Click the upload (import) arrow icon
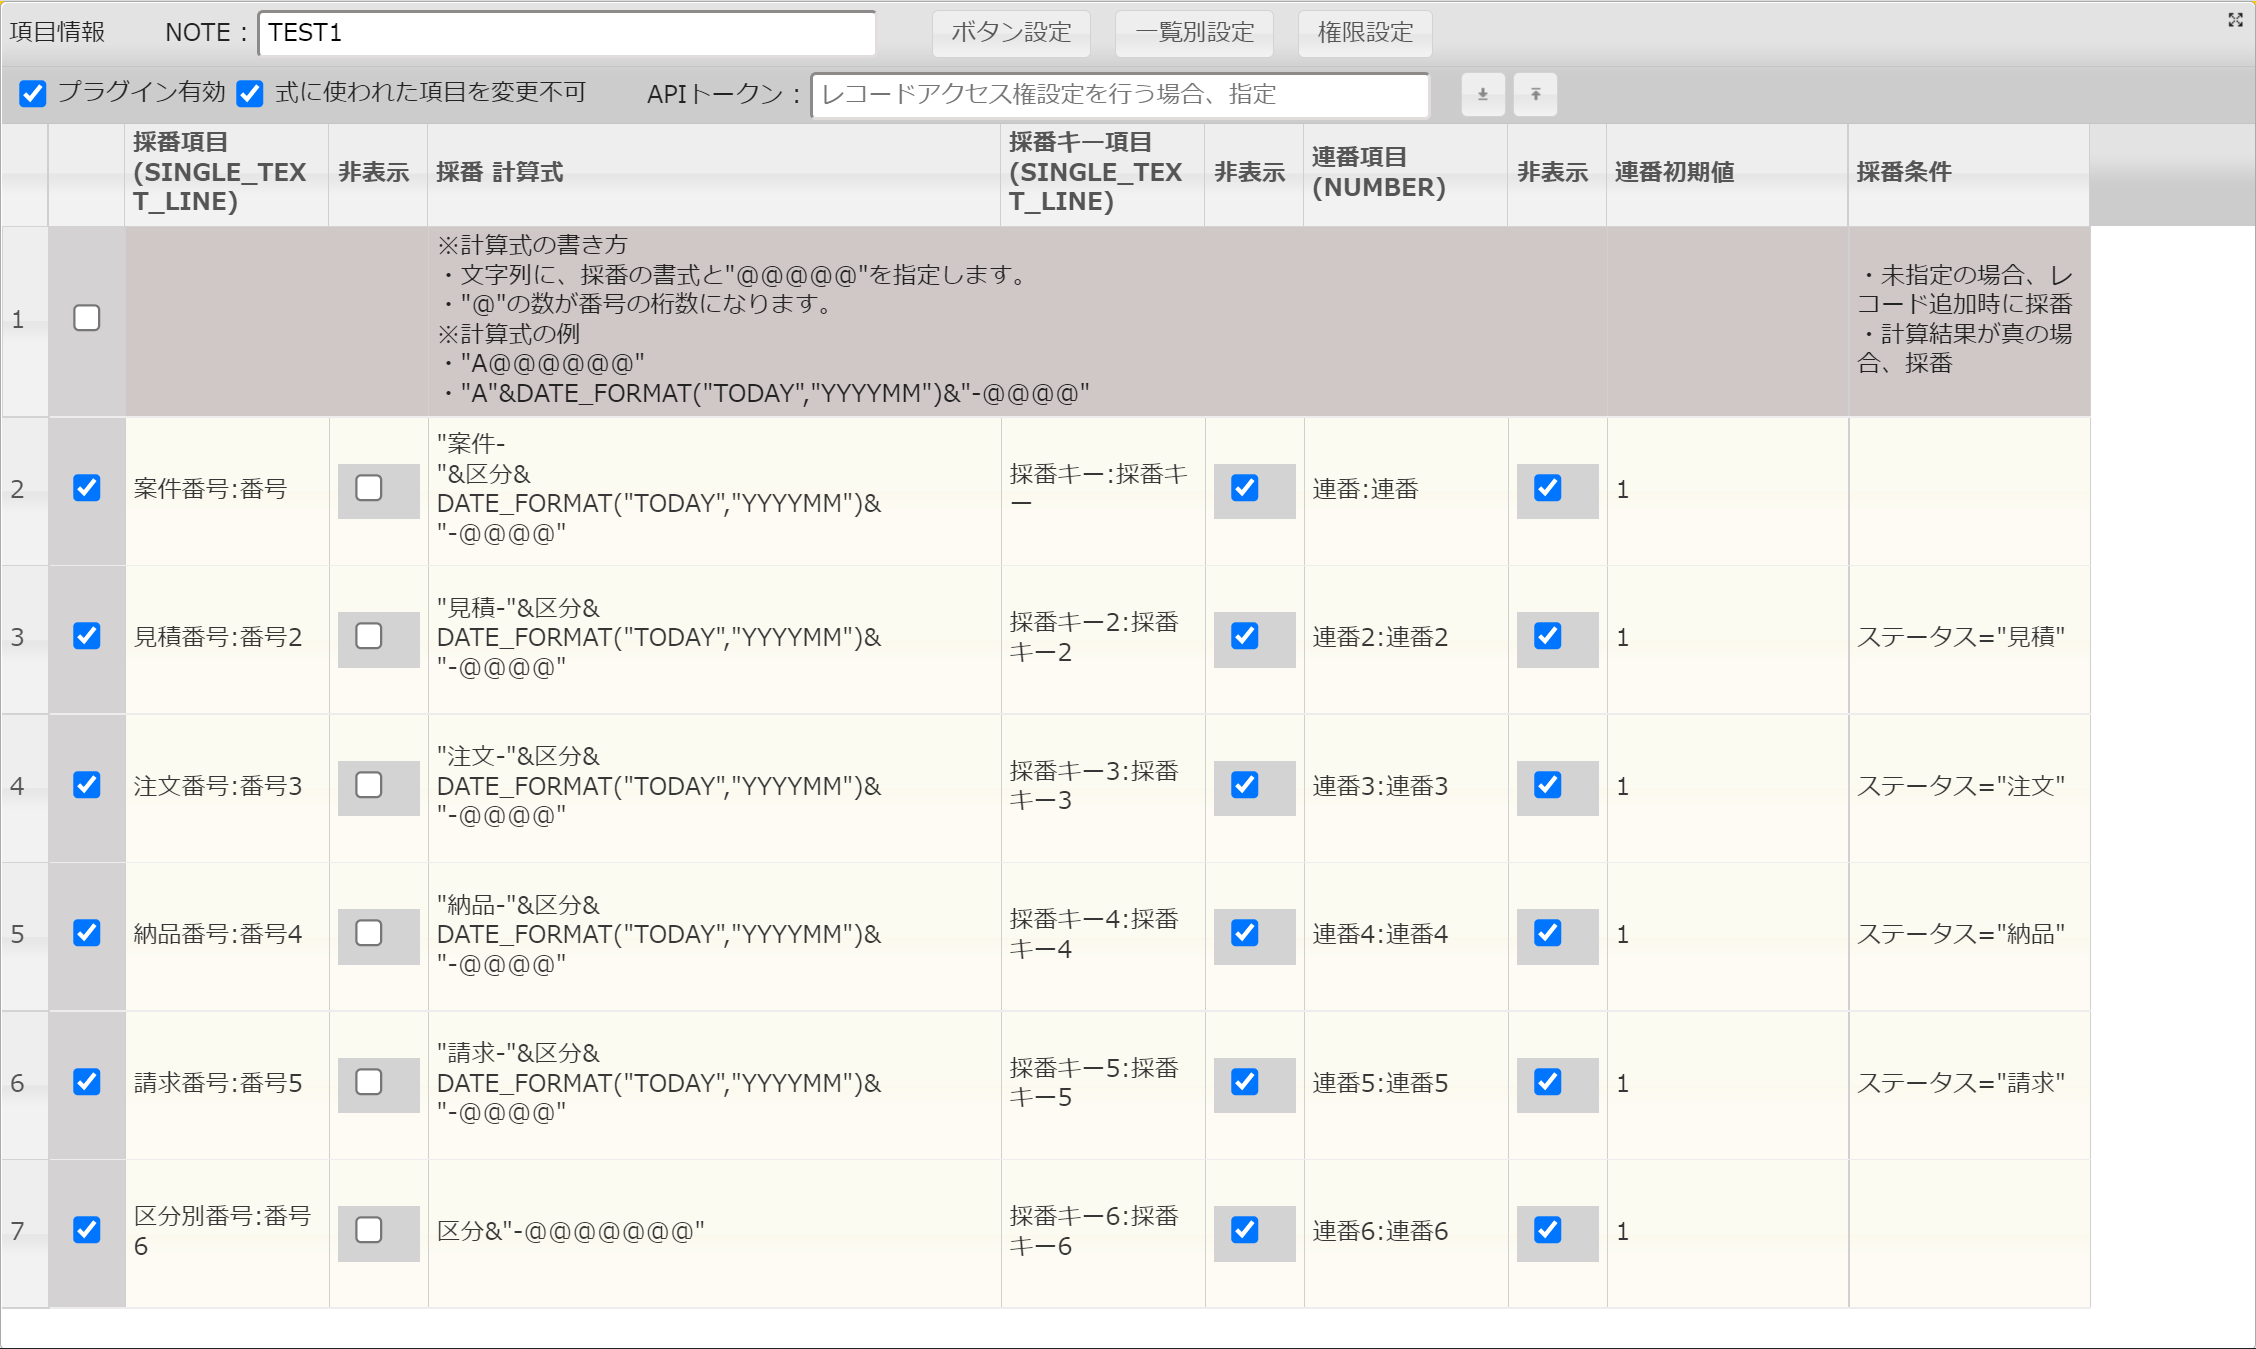This screenshot has width=2256, height=1349. pyautogui.click(x=1535, y=94)
